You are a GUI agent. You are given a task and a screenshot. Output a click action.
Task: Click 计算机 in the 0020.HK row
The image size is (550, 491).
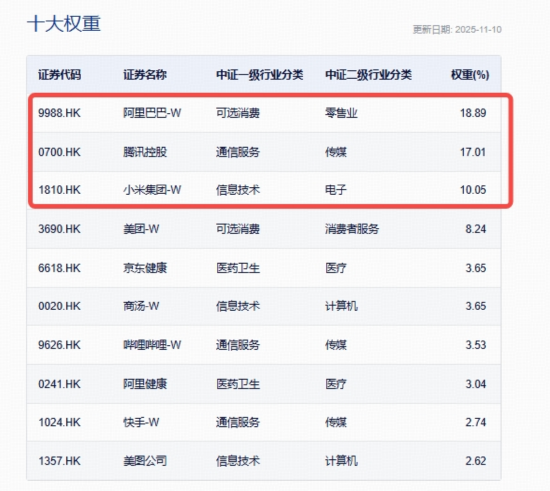(x=341, y=306)
